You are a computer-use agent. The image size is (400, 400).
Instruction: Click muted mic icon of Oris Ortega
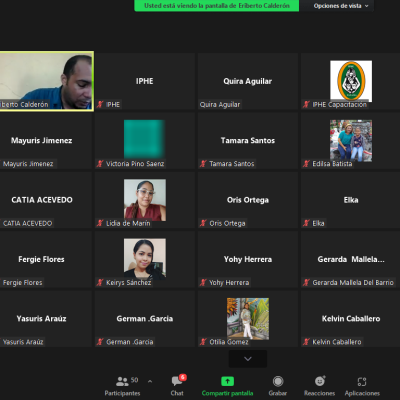point(203,223)
